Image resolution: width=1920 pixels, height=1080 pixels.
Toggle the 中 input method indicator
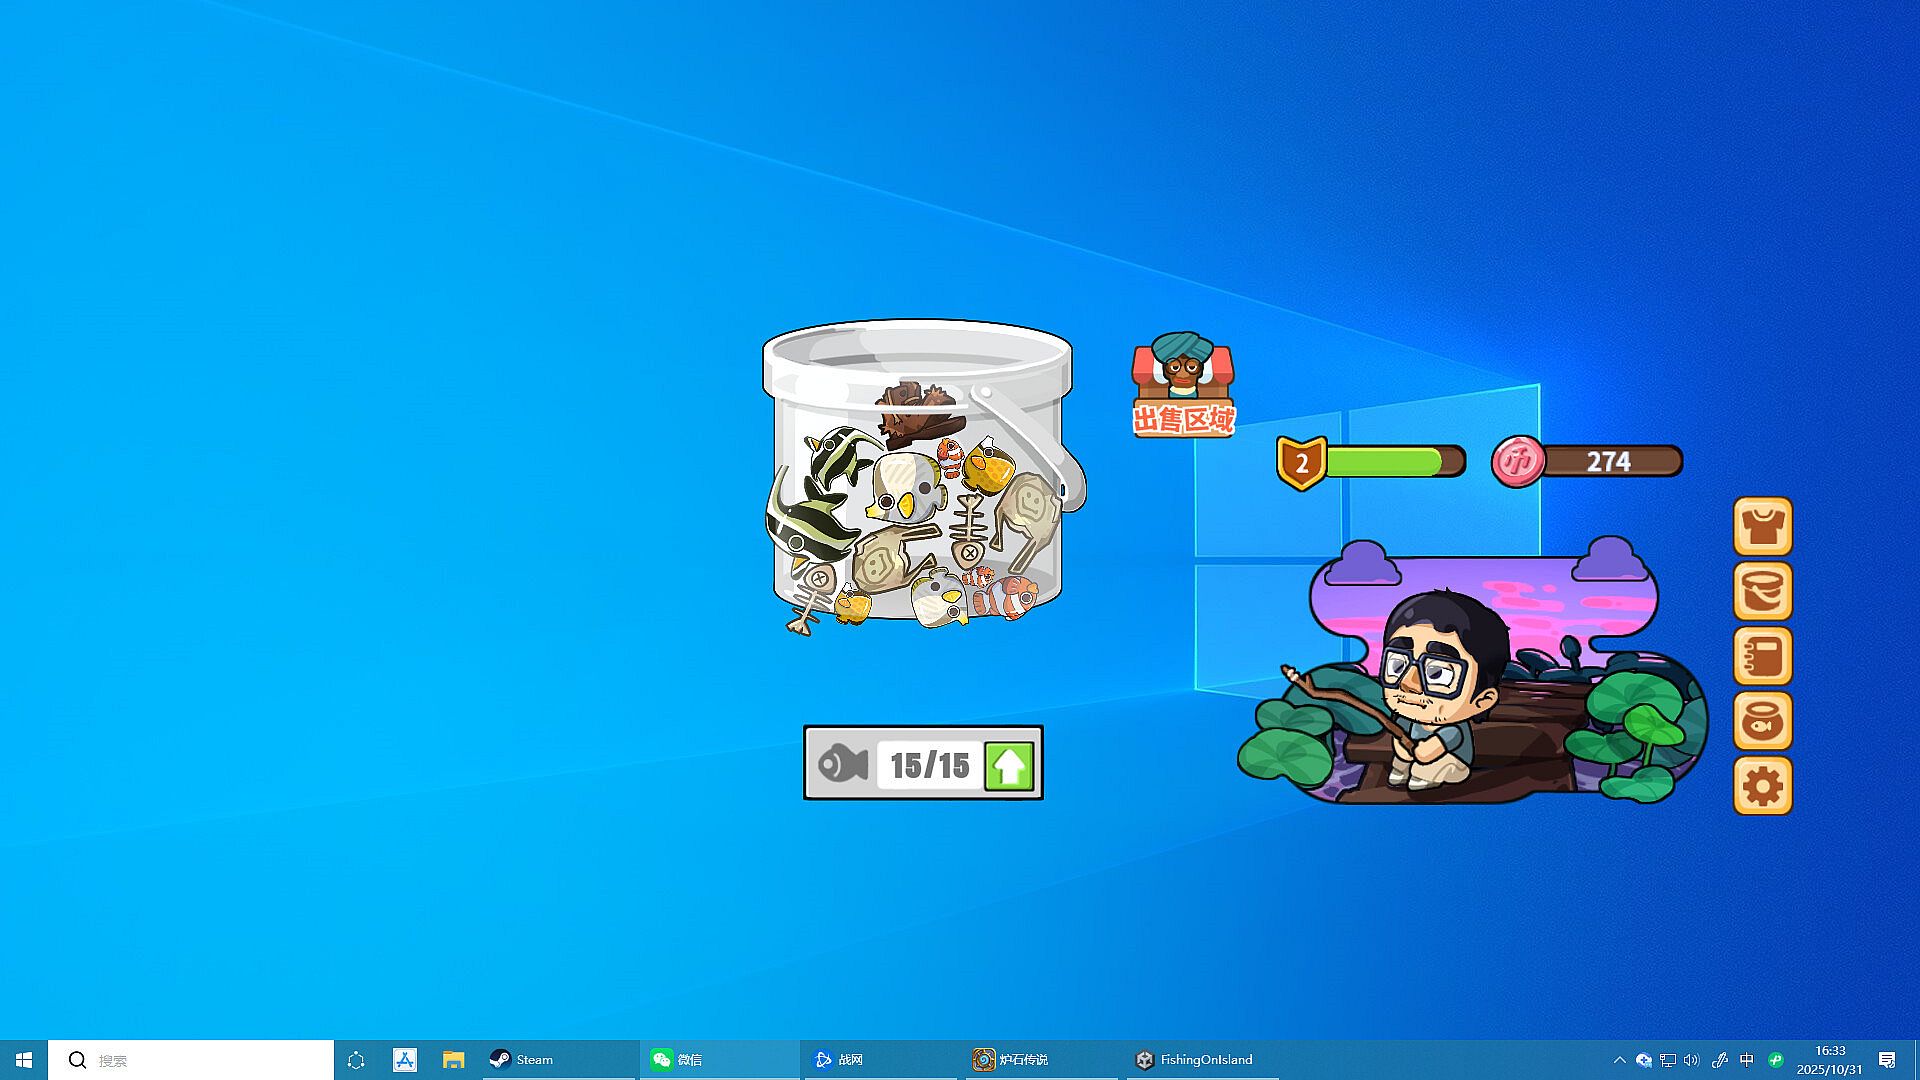click(1747, 1060)
